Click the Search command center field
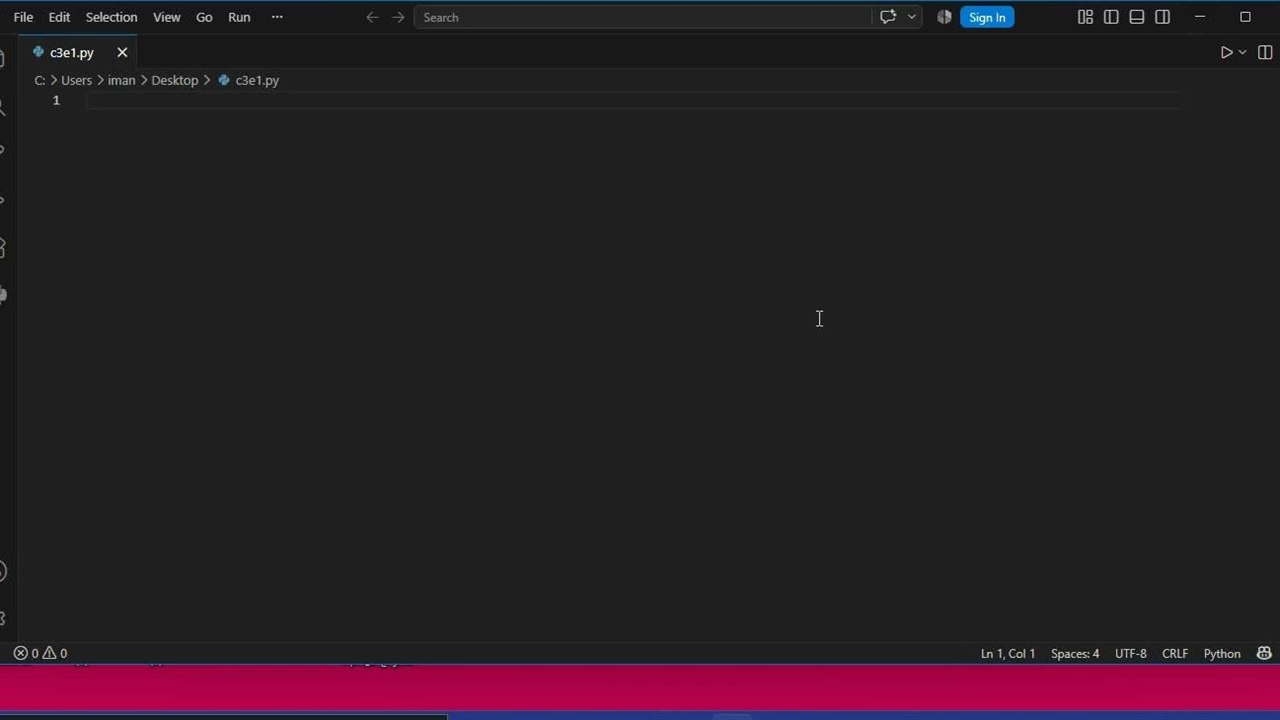The height and width of the screenshot is (720, 1280). [x=644, y=17]
